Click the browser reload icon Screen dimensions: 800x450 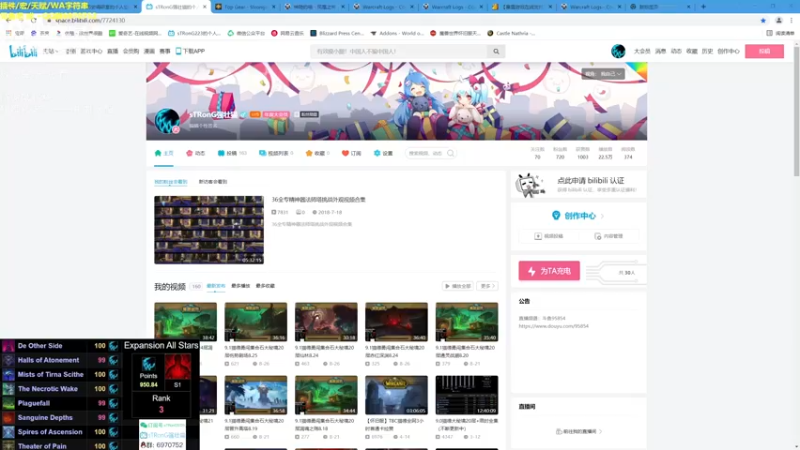34,20
